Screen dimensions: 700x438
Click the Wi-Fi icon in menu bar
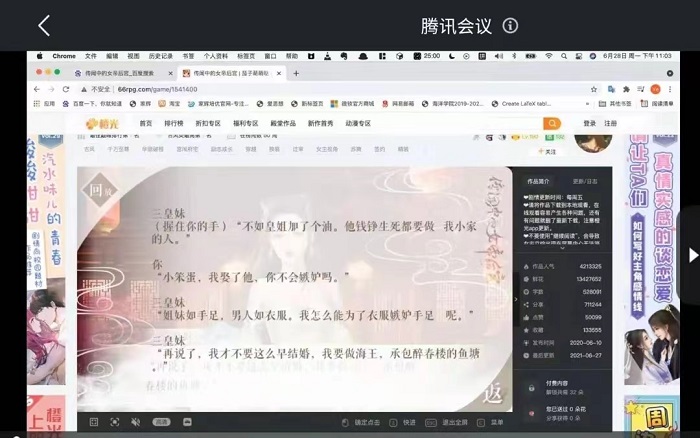549,56
